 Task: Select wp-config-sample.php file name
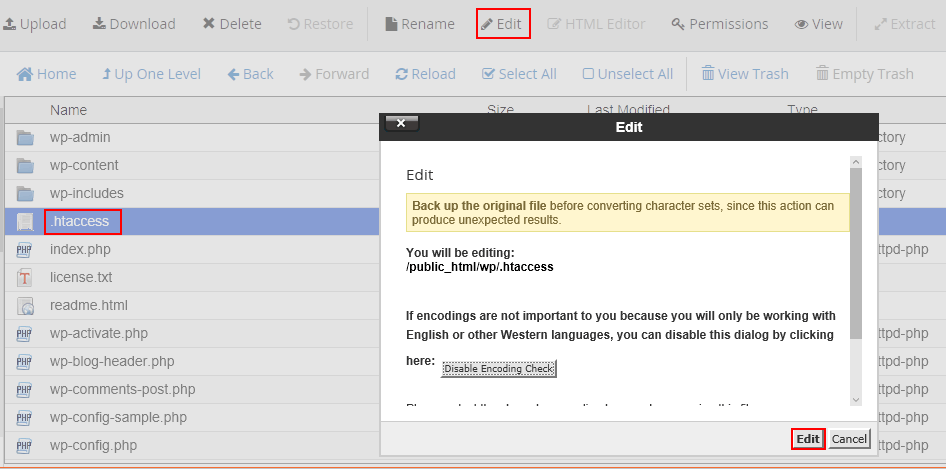[118, 417]
